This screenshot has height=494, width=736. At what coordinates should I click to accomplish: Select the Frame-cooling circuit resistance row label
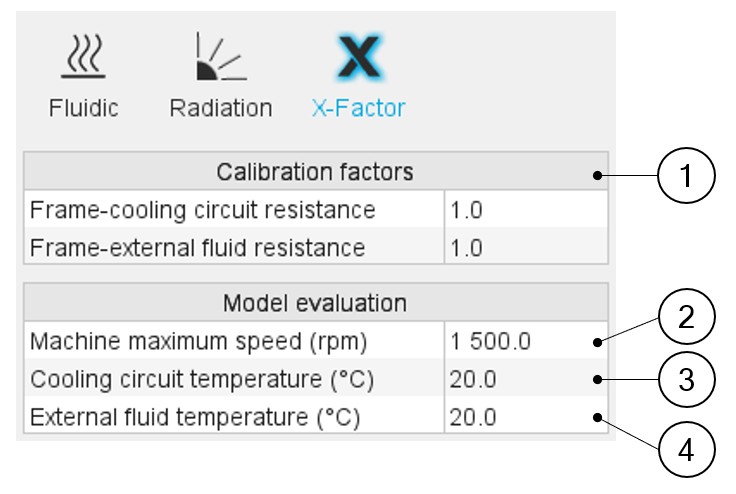[203, 210]
